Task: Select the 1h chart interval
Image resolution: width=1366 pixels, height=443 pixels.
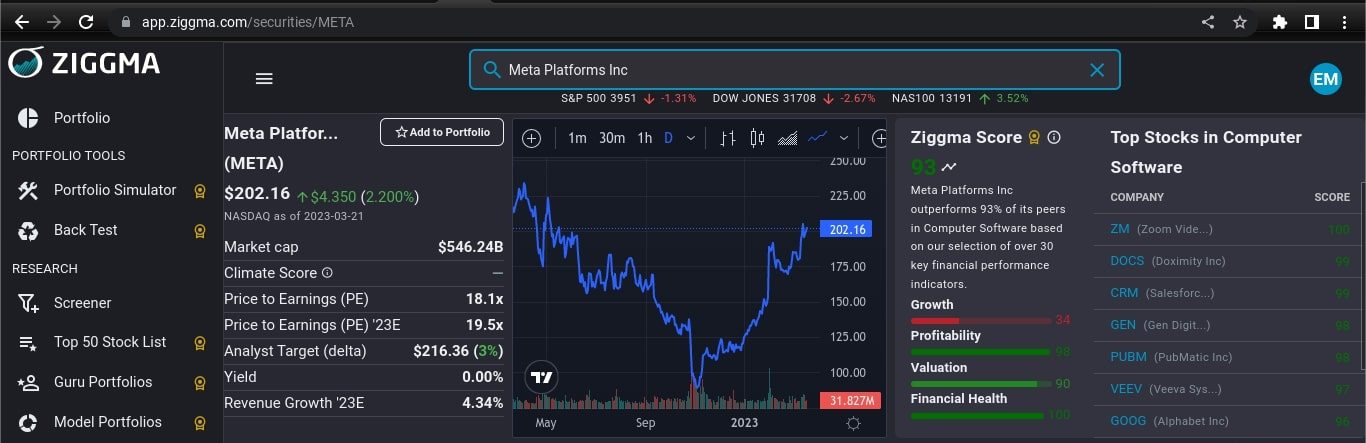Action: pos(645,138)
